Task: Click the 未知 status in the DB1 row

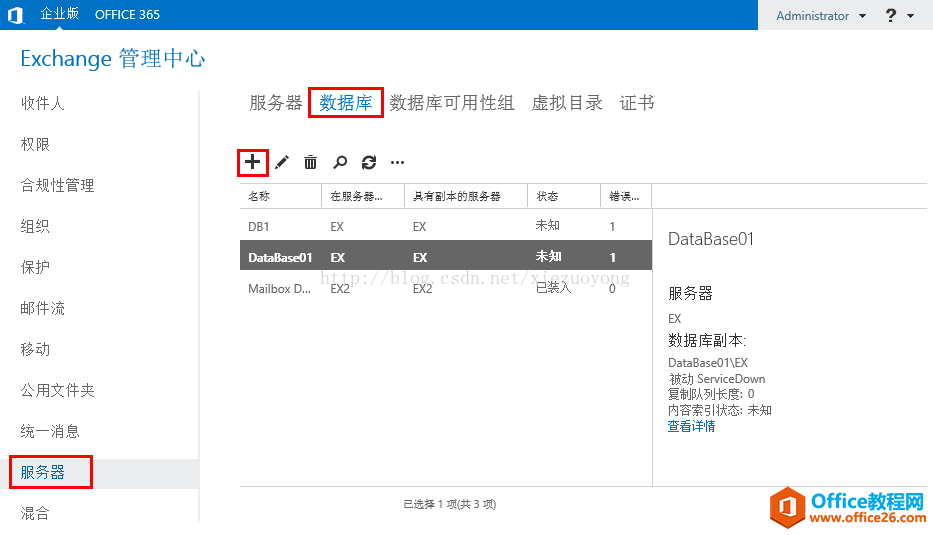Action: click(547, 226)
